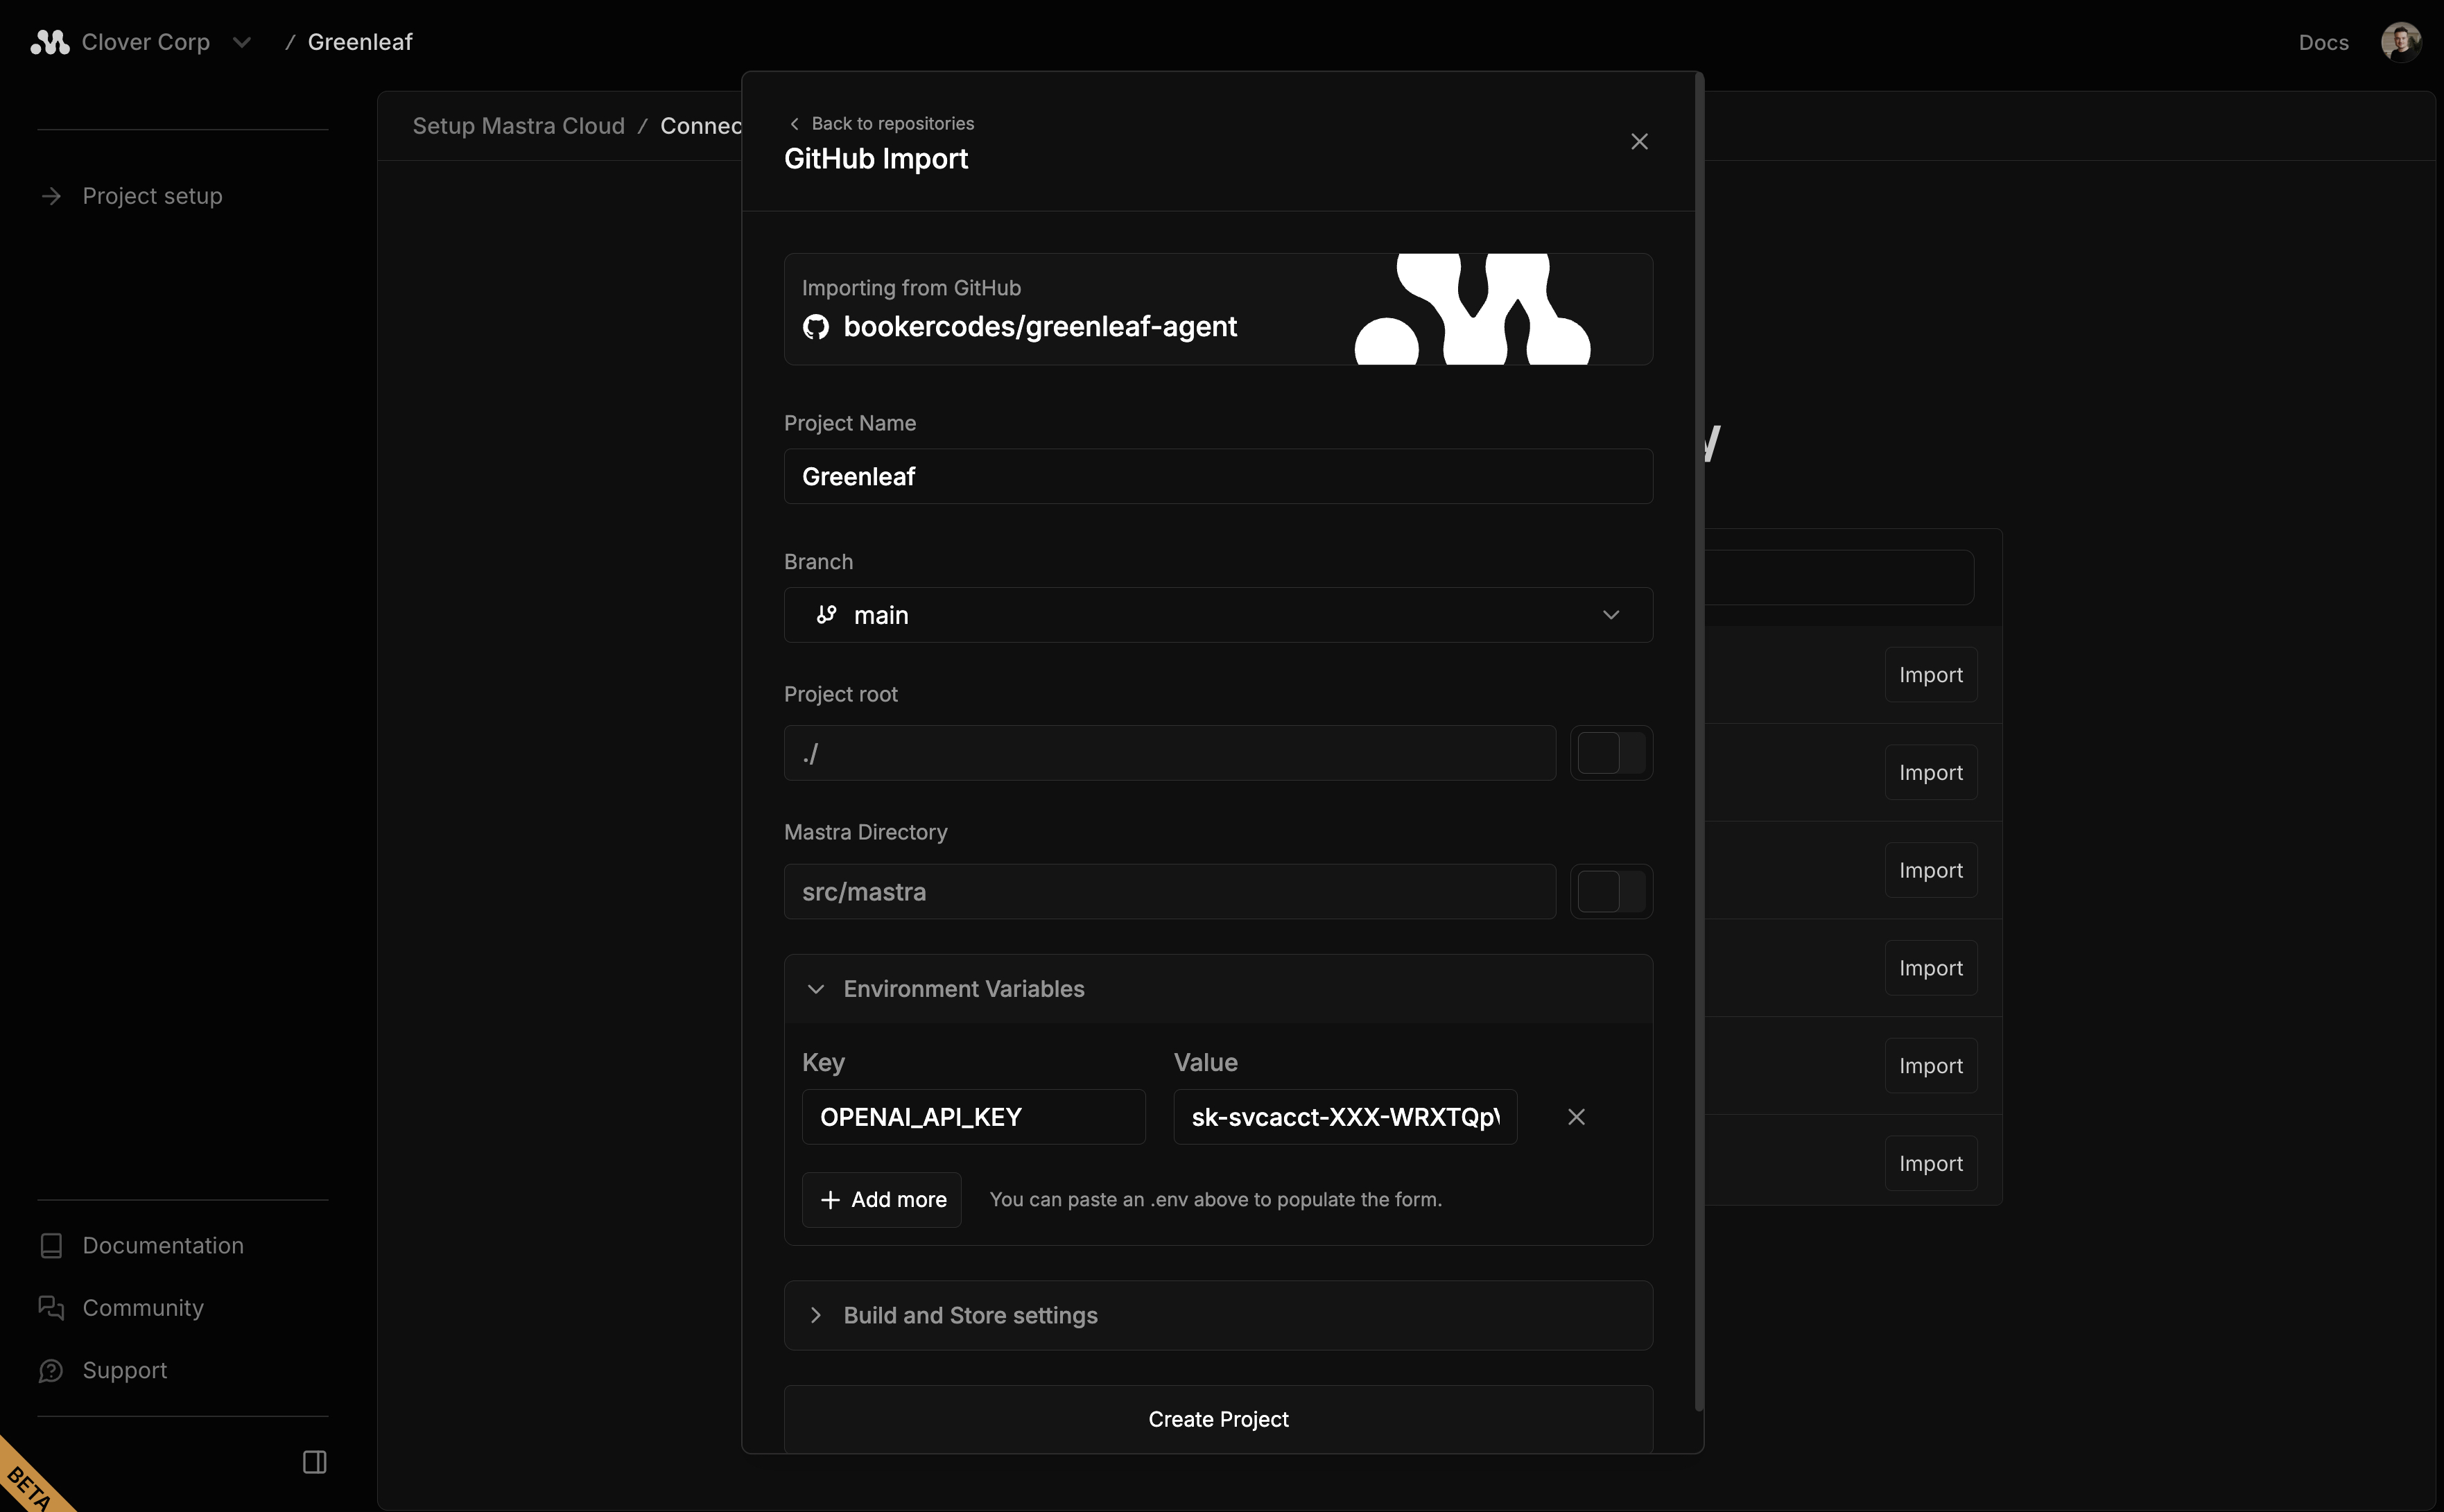The height and width of the screenshot is (1512, 2444).
Task: Click the Mastra logo in top bar
Action: [49, 42]
